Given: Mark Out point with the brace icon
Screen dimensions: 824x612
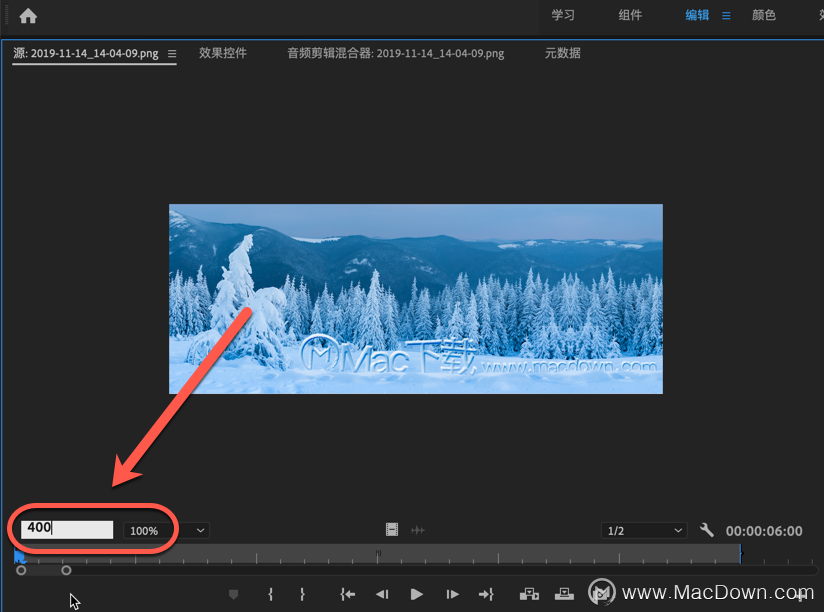Looking at the screenshot, I should (302, 594).
